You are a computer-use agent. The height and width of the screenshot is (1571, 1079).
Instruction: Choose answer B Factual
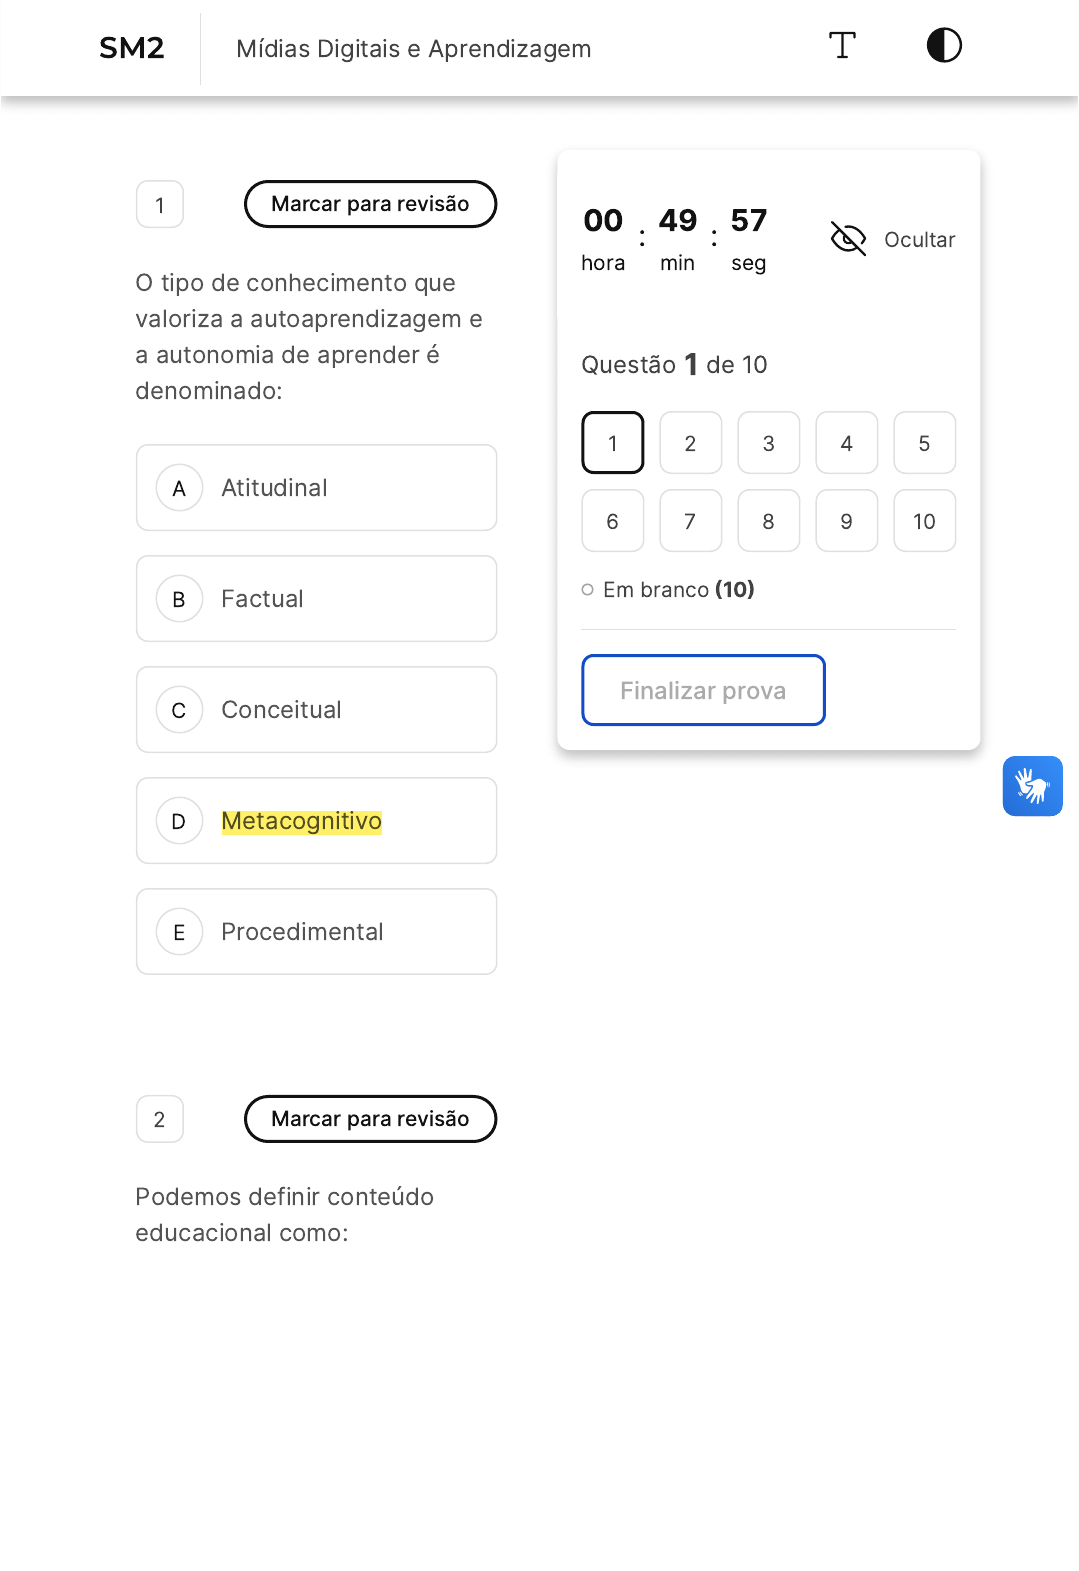click(316, 599)
